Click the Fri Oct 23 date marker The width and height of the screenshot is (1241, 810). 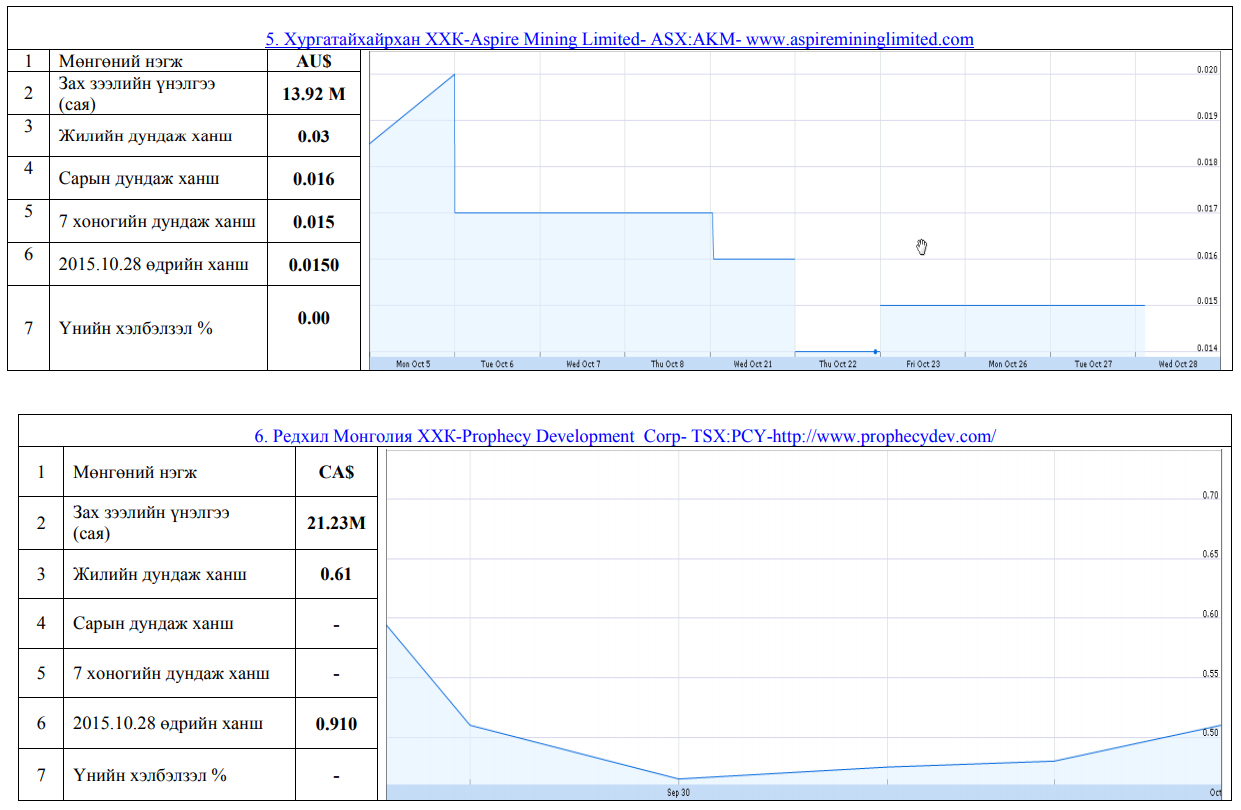point(923,364)
